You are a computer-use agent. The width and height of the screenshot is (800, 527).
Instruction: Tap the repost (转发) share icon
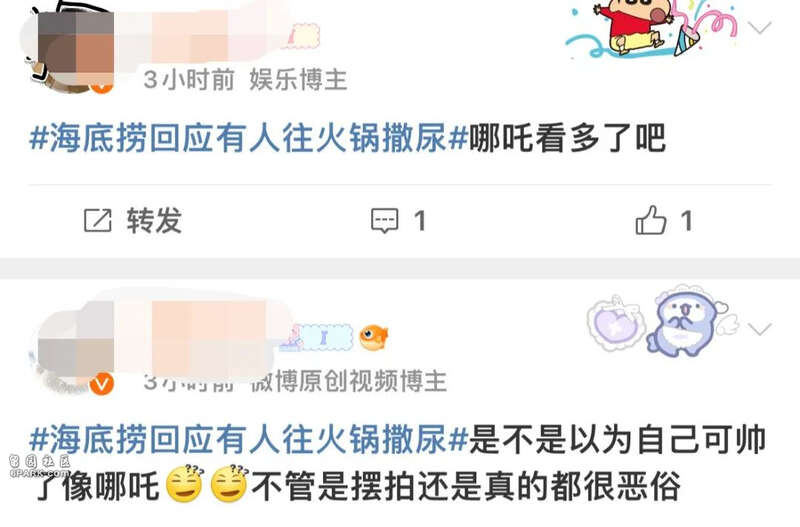click(97, 220)
